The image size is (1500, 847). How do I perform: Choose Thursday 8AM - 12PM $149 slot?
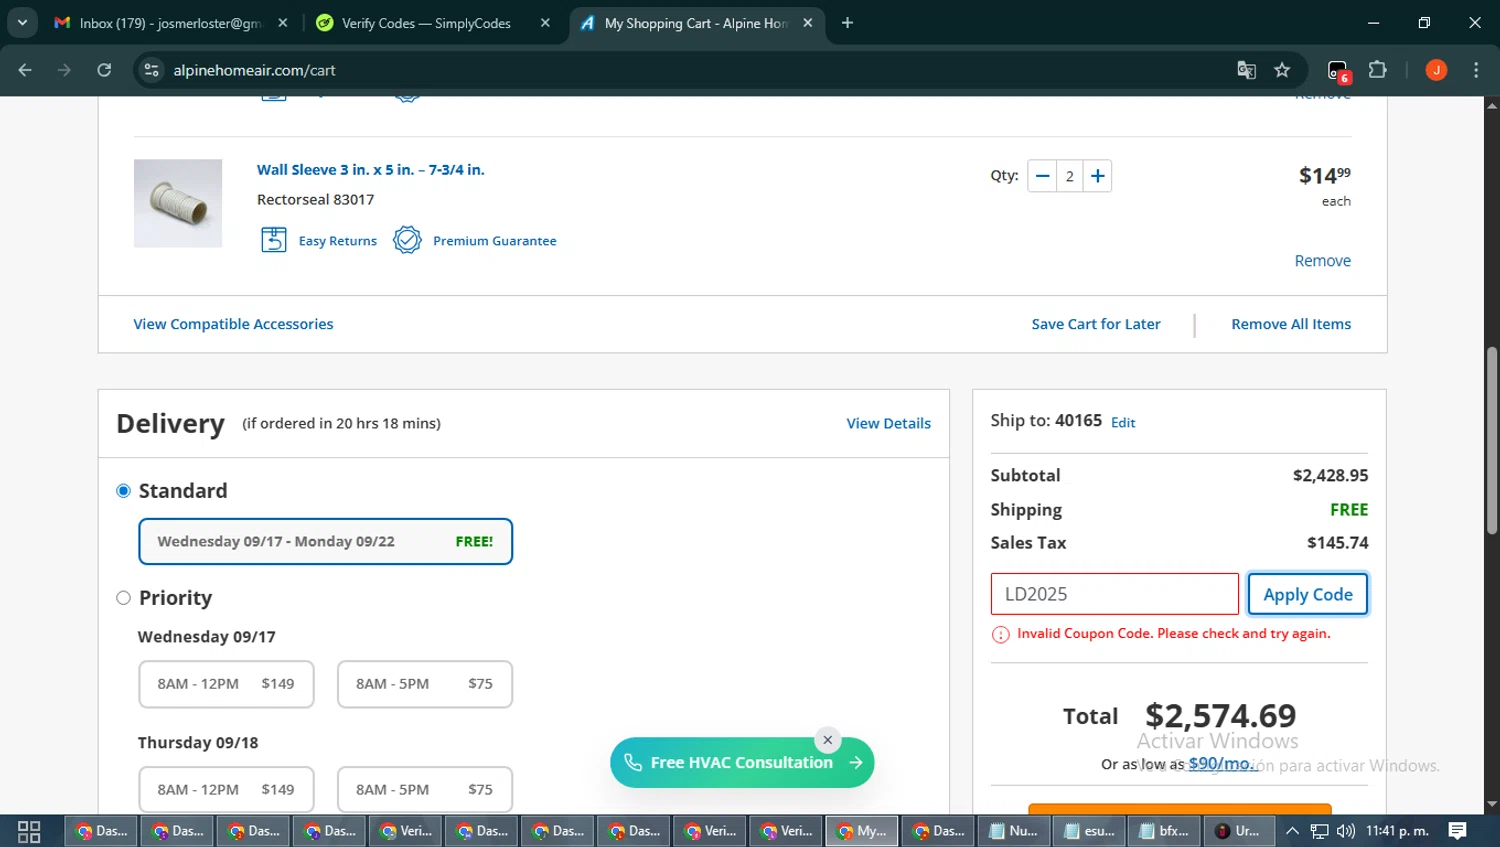tap(226, 790)
